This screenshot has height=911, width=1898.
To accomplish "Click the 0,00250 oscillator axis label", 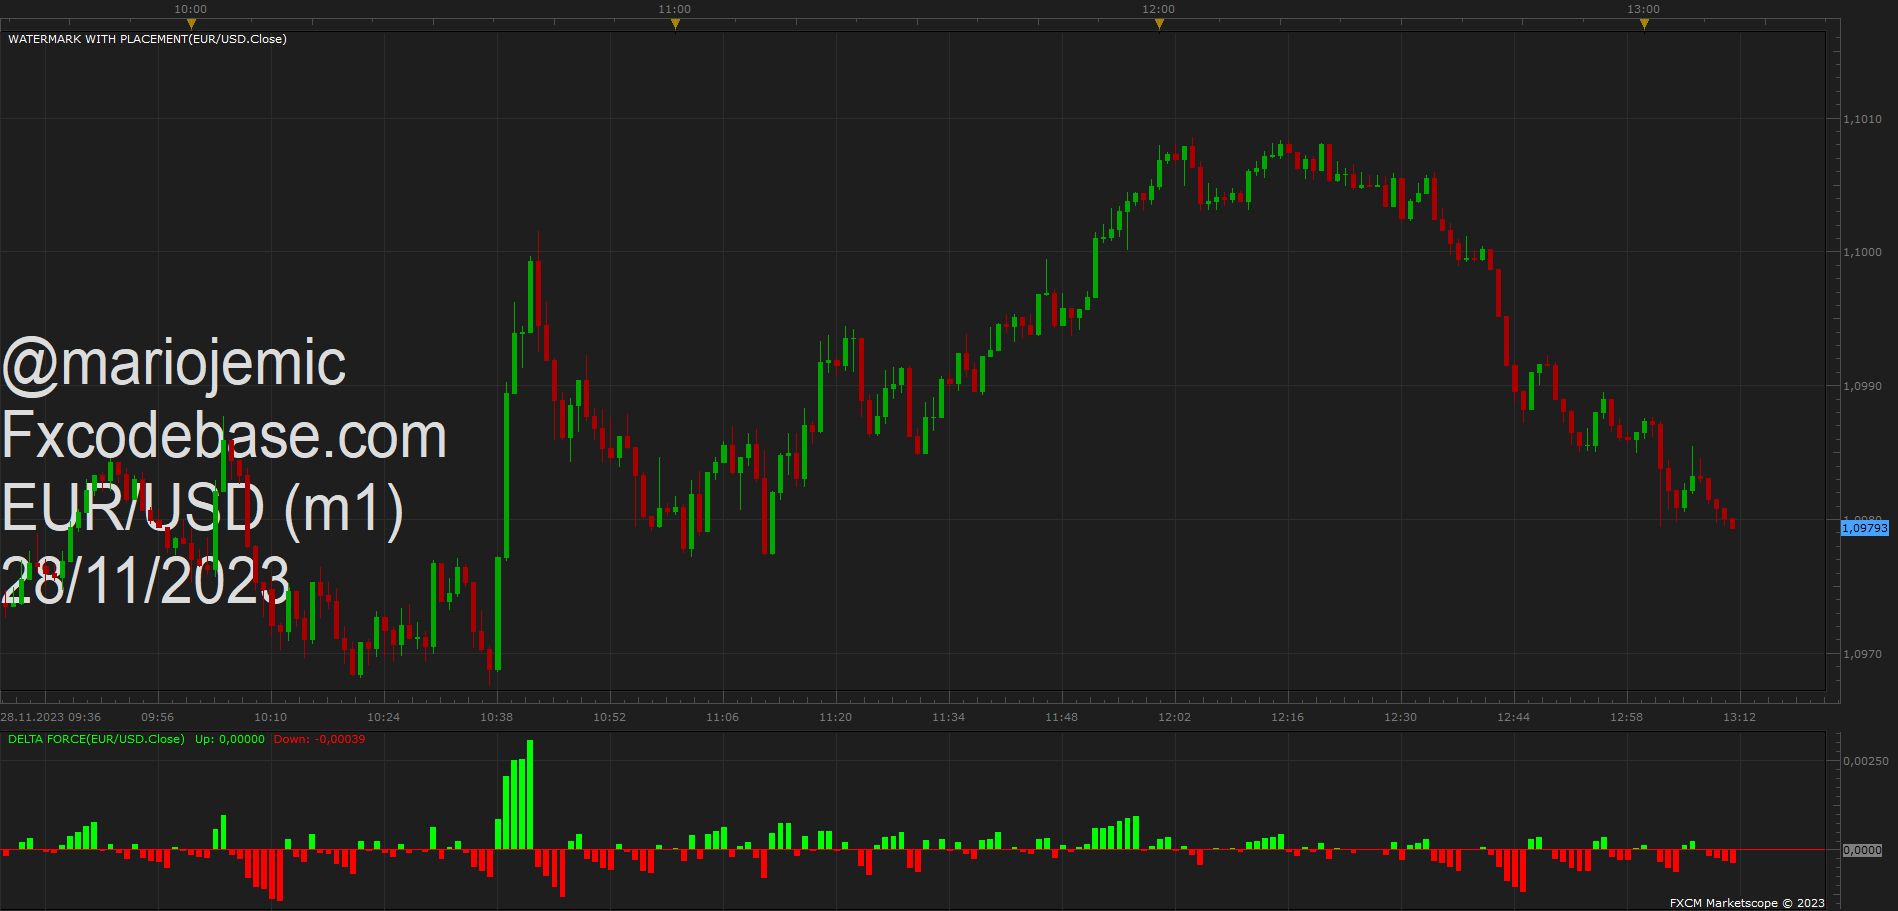I will (1866, 761).
